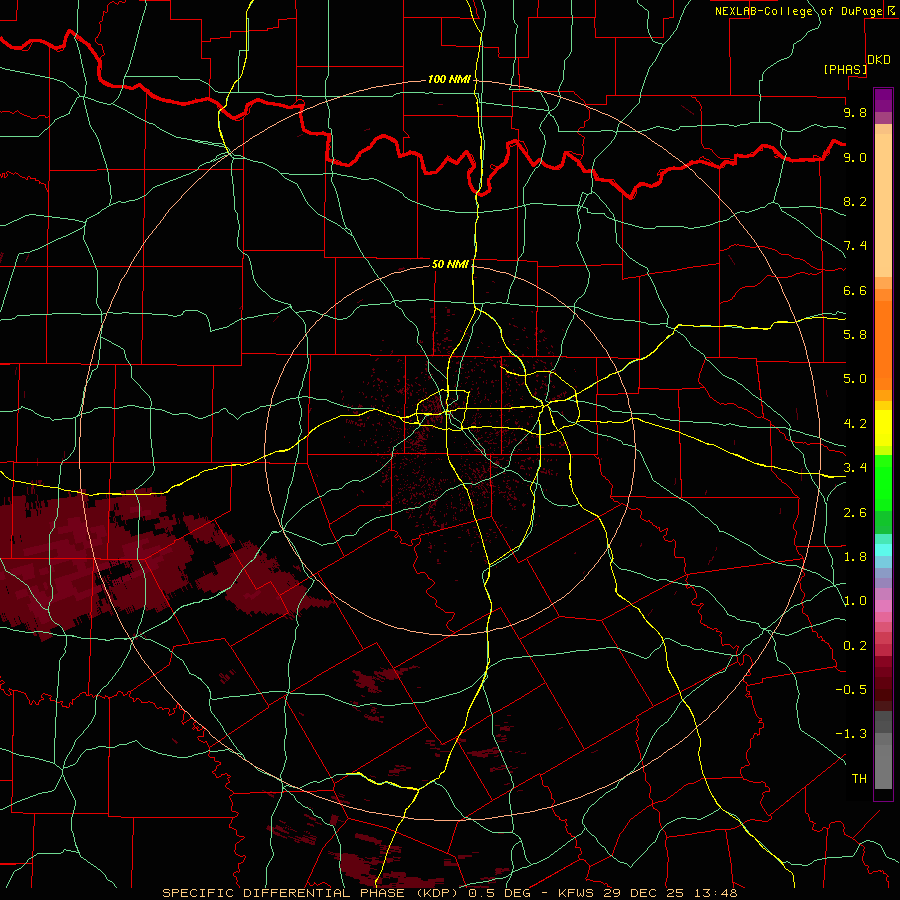Click the 50 NMI range ring label
The height and width of the screenshot is (900, 900).
point(450,264)
